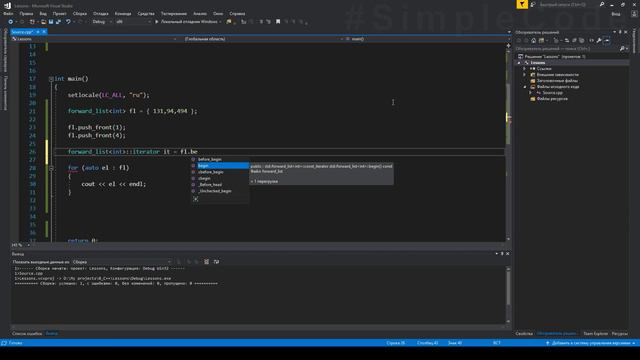This screenshot has width=640, height=360.
Task: Open the Проект menu
Action: 60,13
